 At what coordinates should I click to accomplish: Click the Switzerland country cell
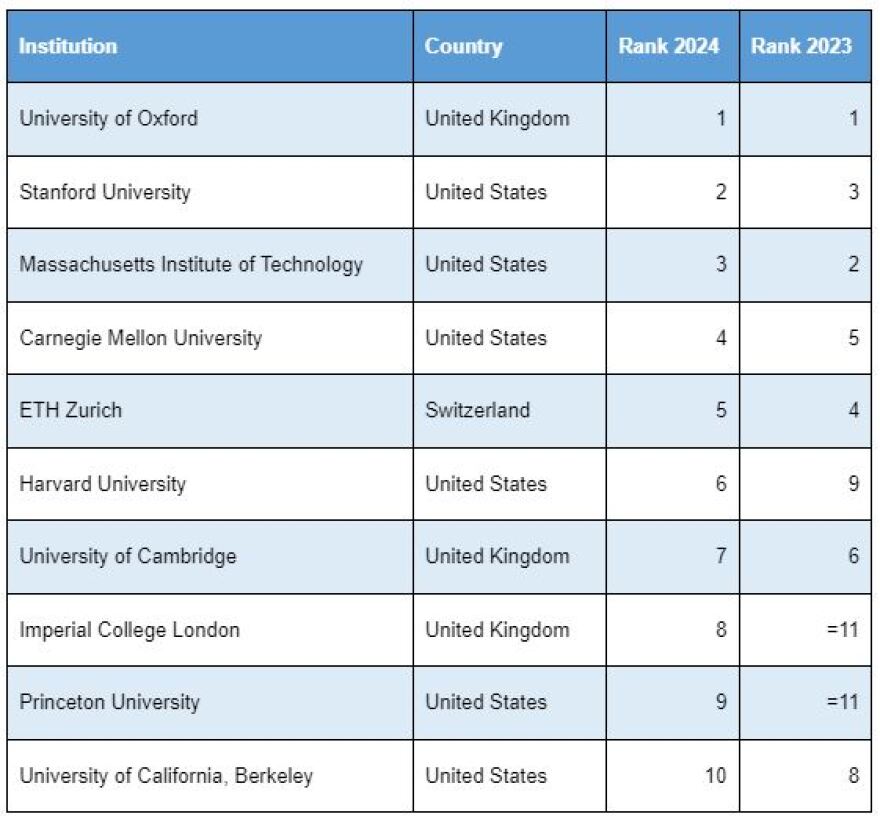pos(478,410)
